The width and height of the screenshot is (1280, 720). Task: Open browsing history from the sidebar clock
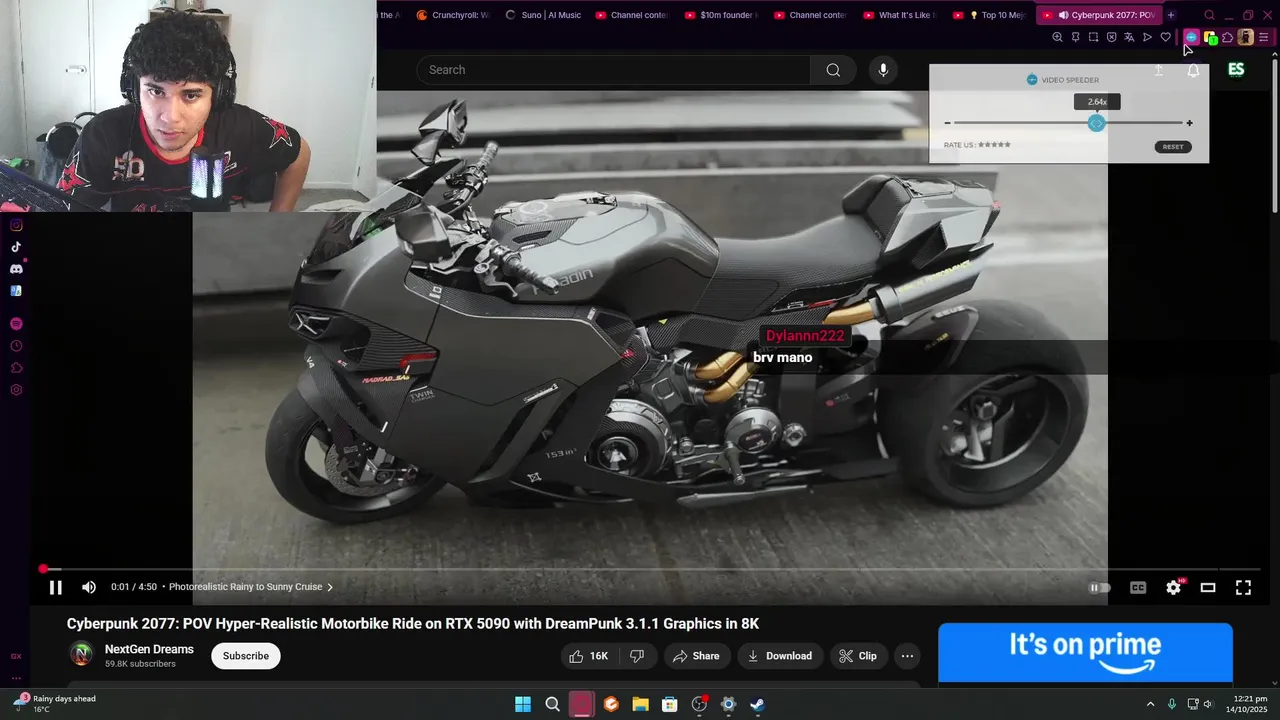pos(16,346)
